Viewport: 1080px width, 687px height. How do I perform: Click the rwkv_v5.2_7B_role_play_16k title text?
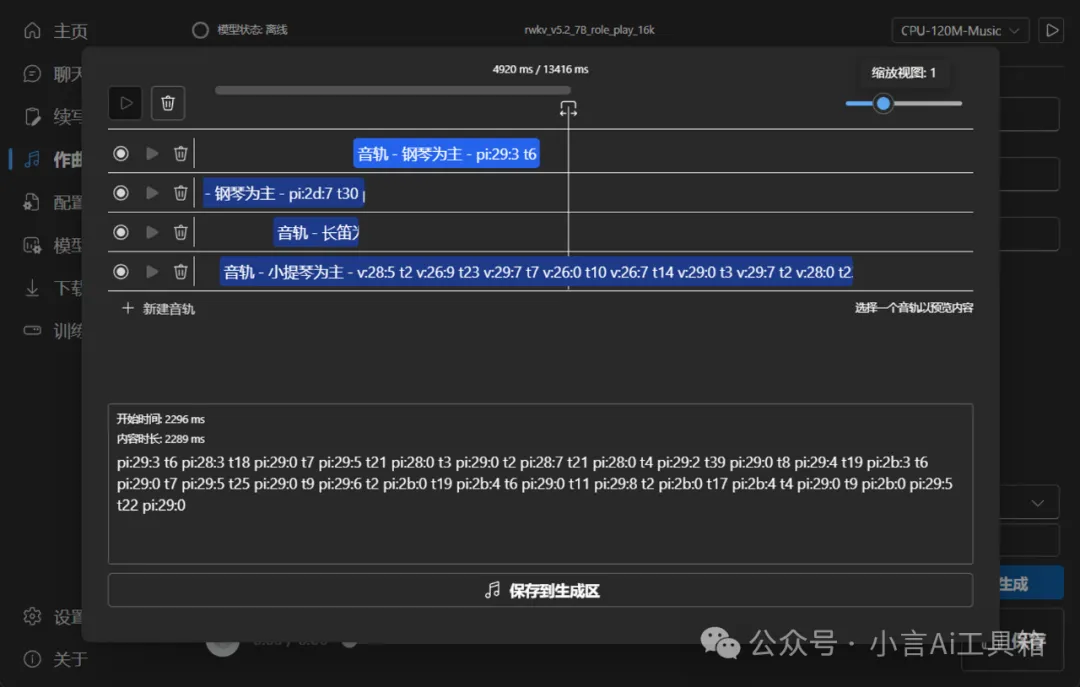(x=589, y=30)
